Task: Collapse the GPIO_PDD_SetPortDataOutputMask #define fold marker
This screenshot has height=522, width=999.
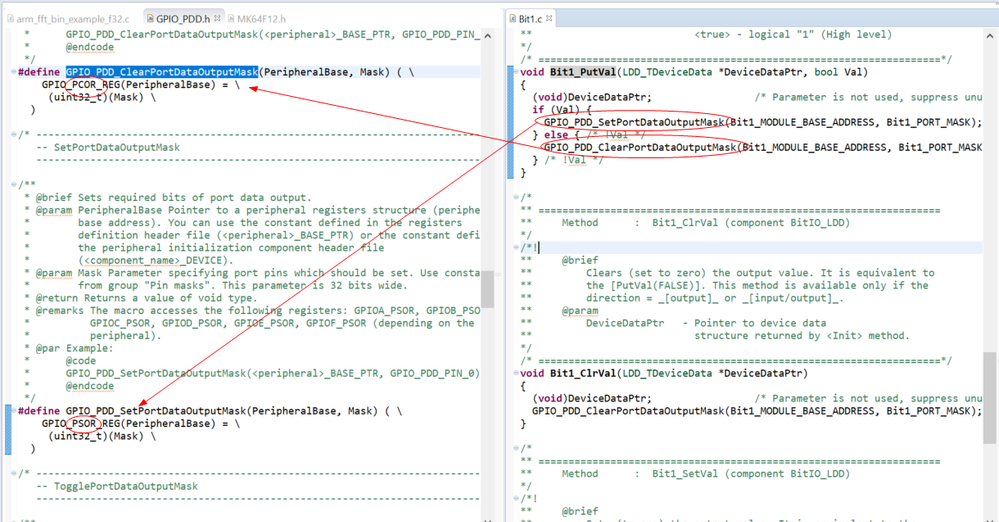Action: point(14,411)
